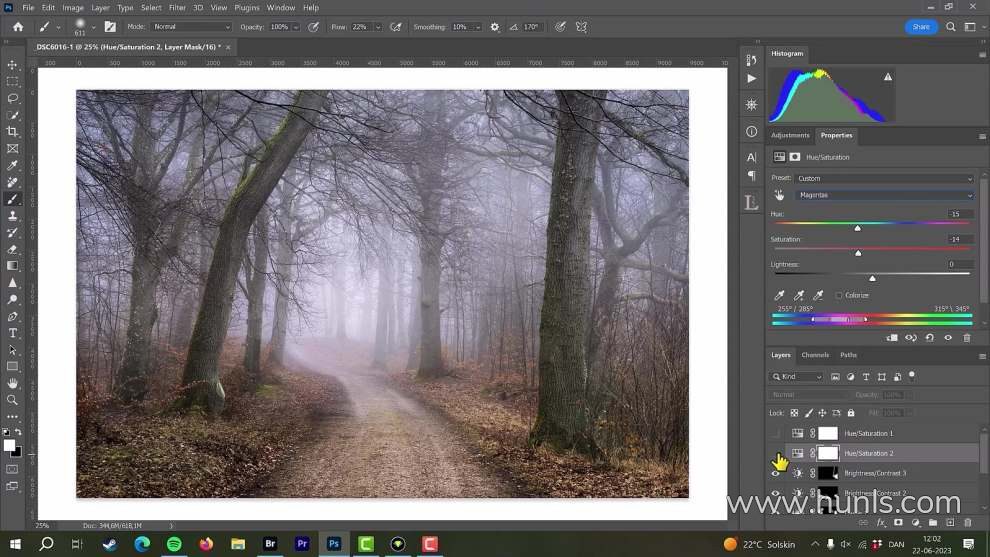Delete the adjustment with Properties trash icon
The height and width of the screenshot is (557, 990).
966,338
